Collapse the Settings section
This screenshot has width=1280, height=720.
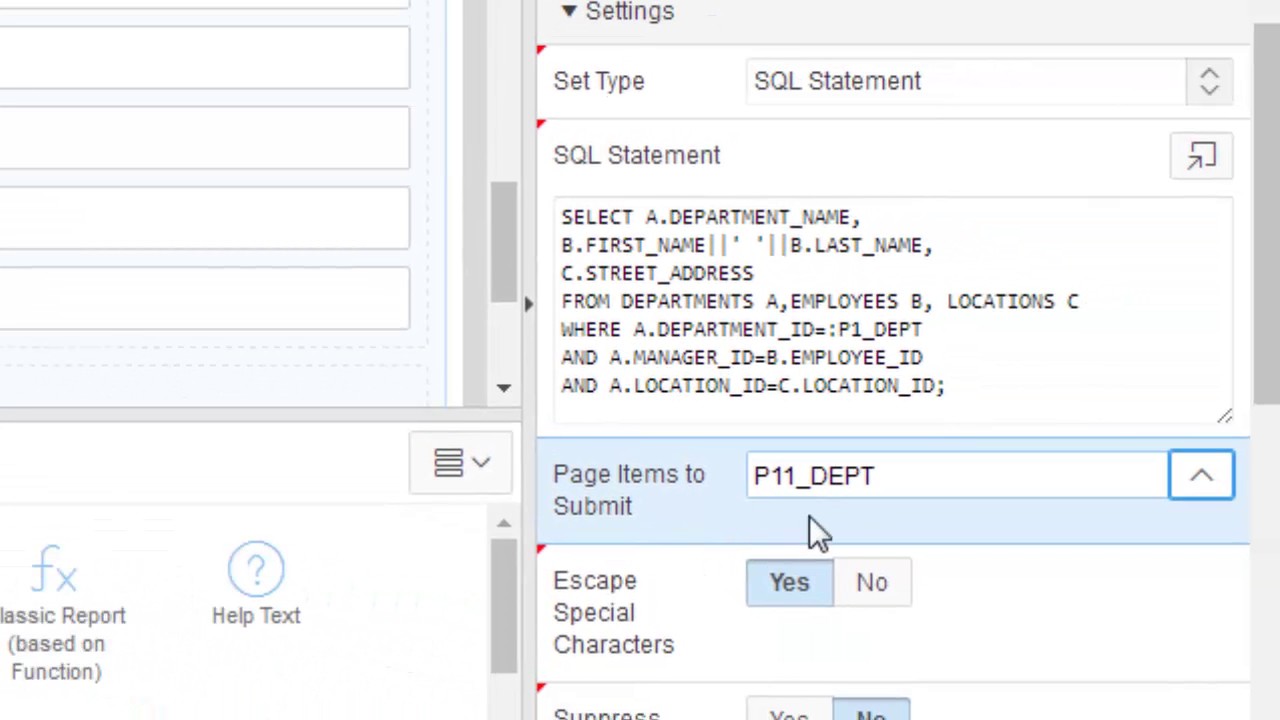[x=569, y=11]
